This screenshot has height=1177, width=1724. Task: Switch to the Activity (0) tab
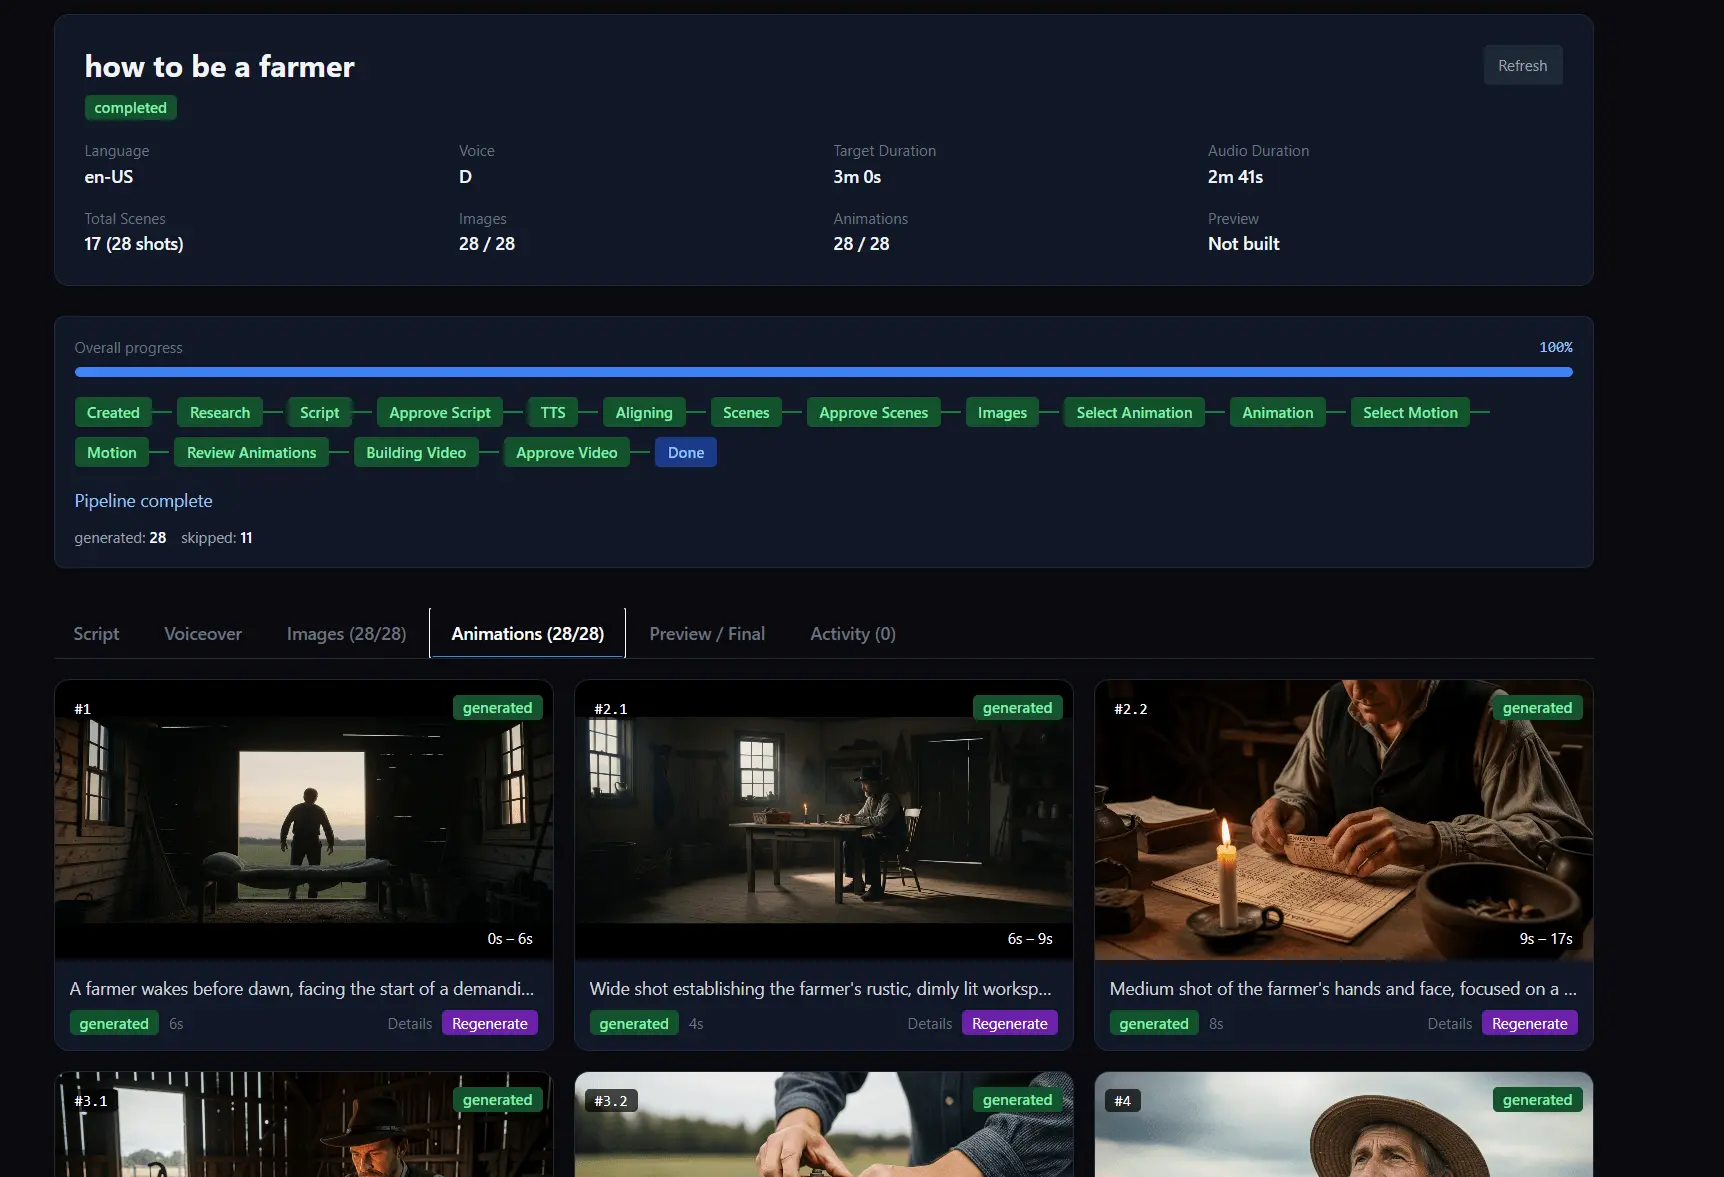click(853, 634)
